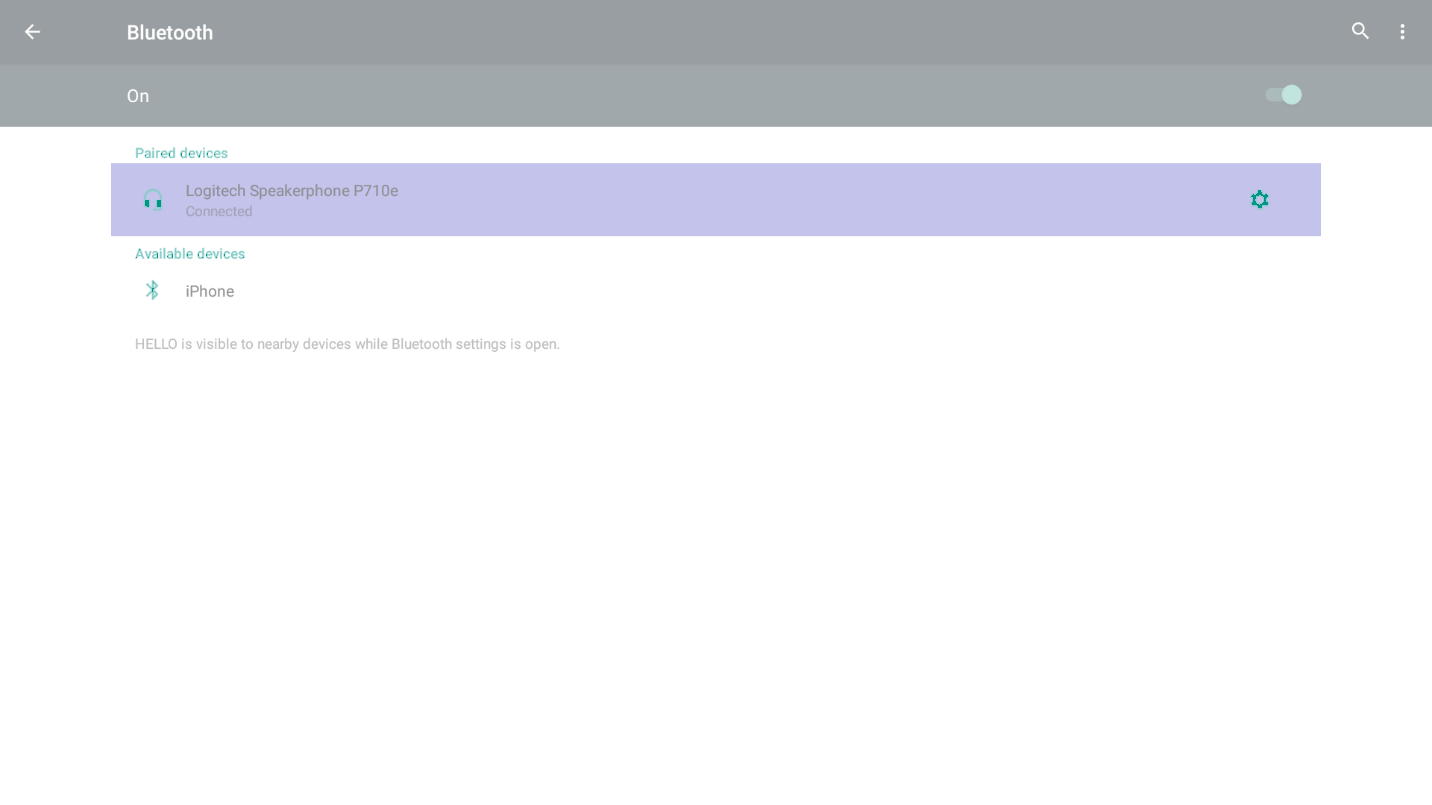
Task: Turn off the Bluetooth switch
Action: [1283, 95]
